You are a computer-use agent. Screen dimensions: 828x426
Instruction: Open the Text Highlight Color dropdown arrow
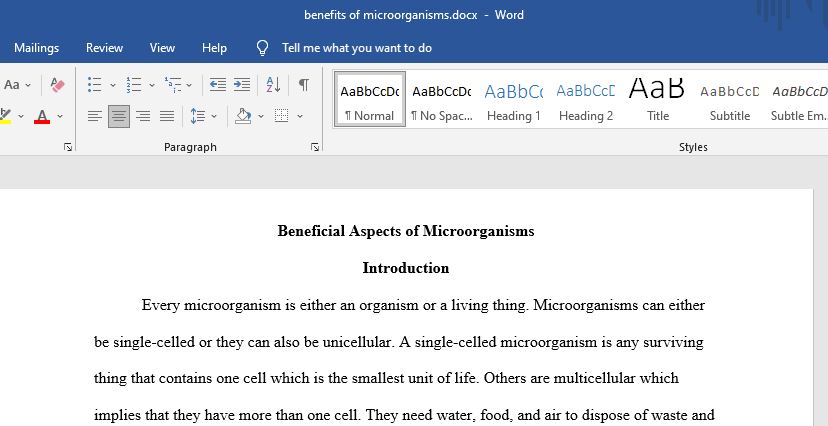(x=21, y=116)
